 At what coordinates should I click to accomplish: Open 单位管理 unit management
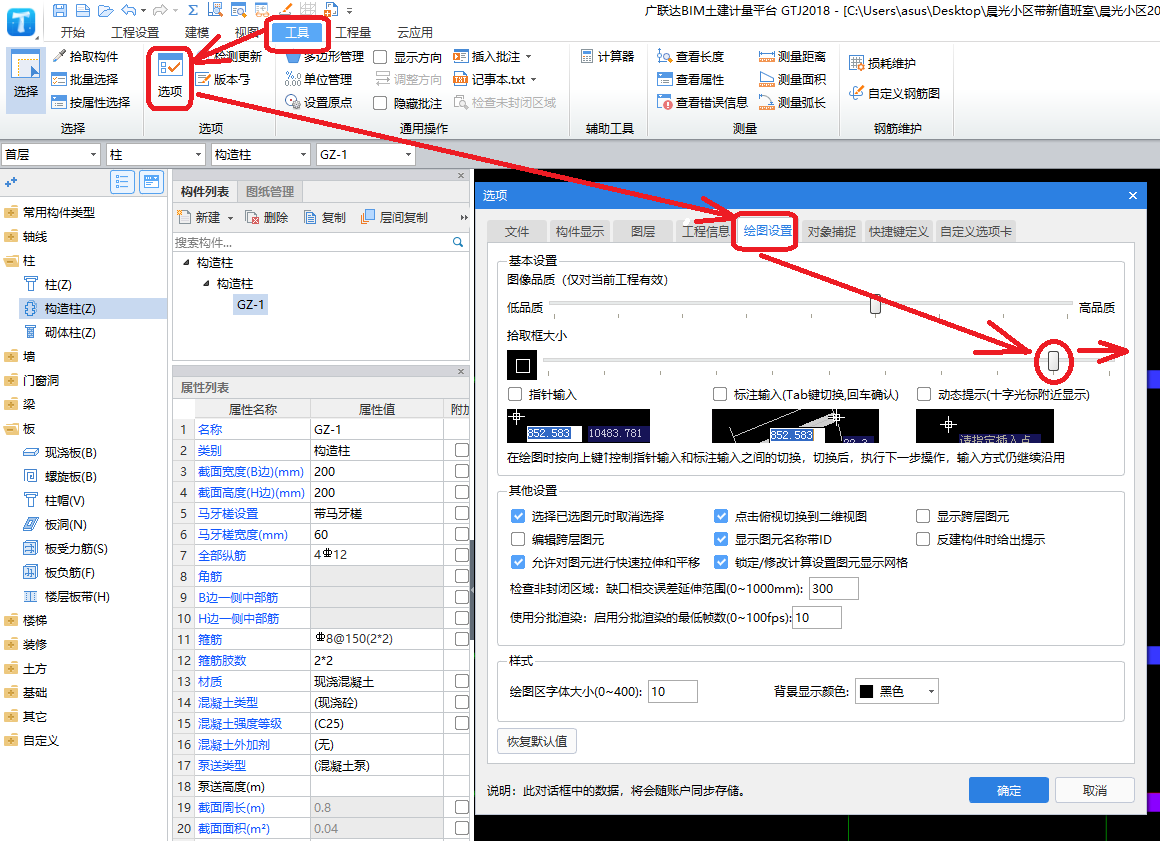point(319,79)
